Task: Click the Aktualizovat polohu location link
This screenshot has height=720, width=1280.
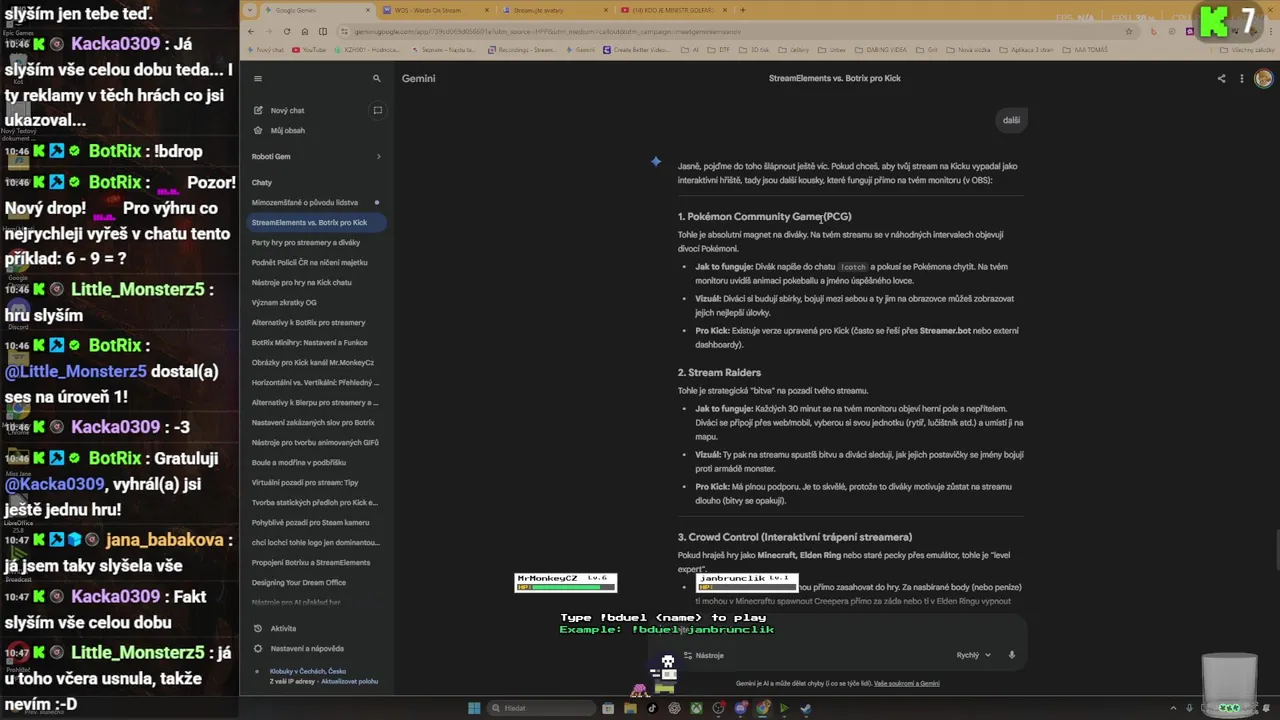Action: coord(351,681)
